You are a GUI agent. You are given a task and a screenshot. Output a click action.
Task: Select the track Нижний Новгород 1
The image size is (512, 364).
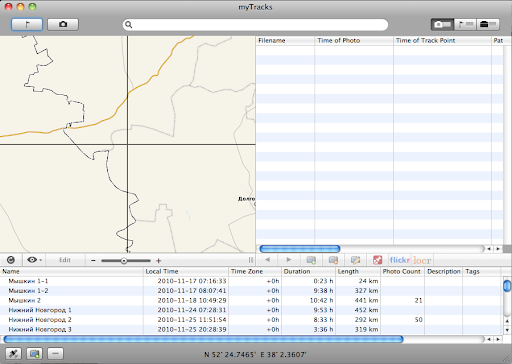pos(40,310)
